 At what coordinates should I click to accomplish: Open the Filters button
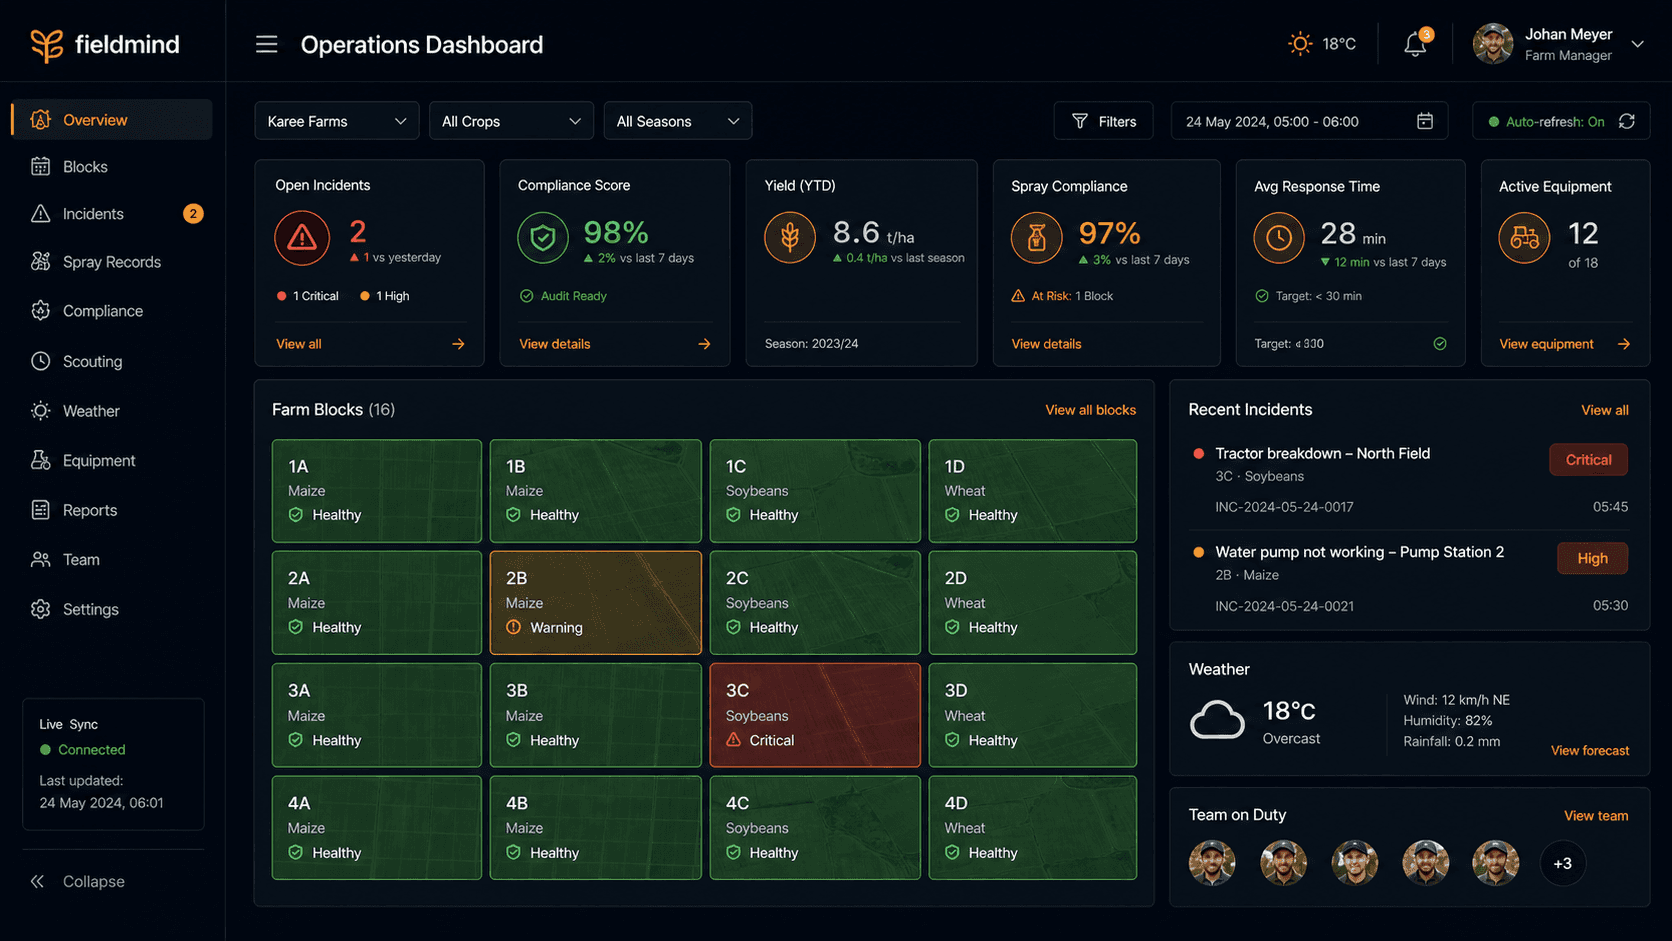point(1103,121)
